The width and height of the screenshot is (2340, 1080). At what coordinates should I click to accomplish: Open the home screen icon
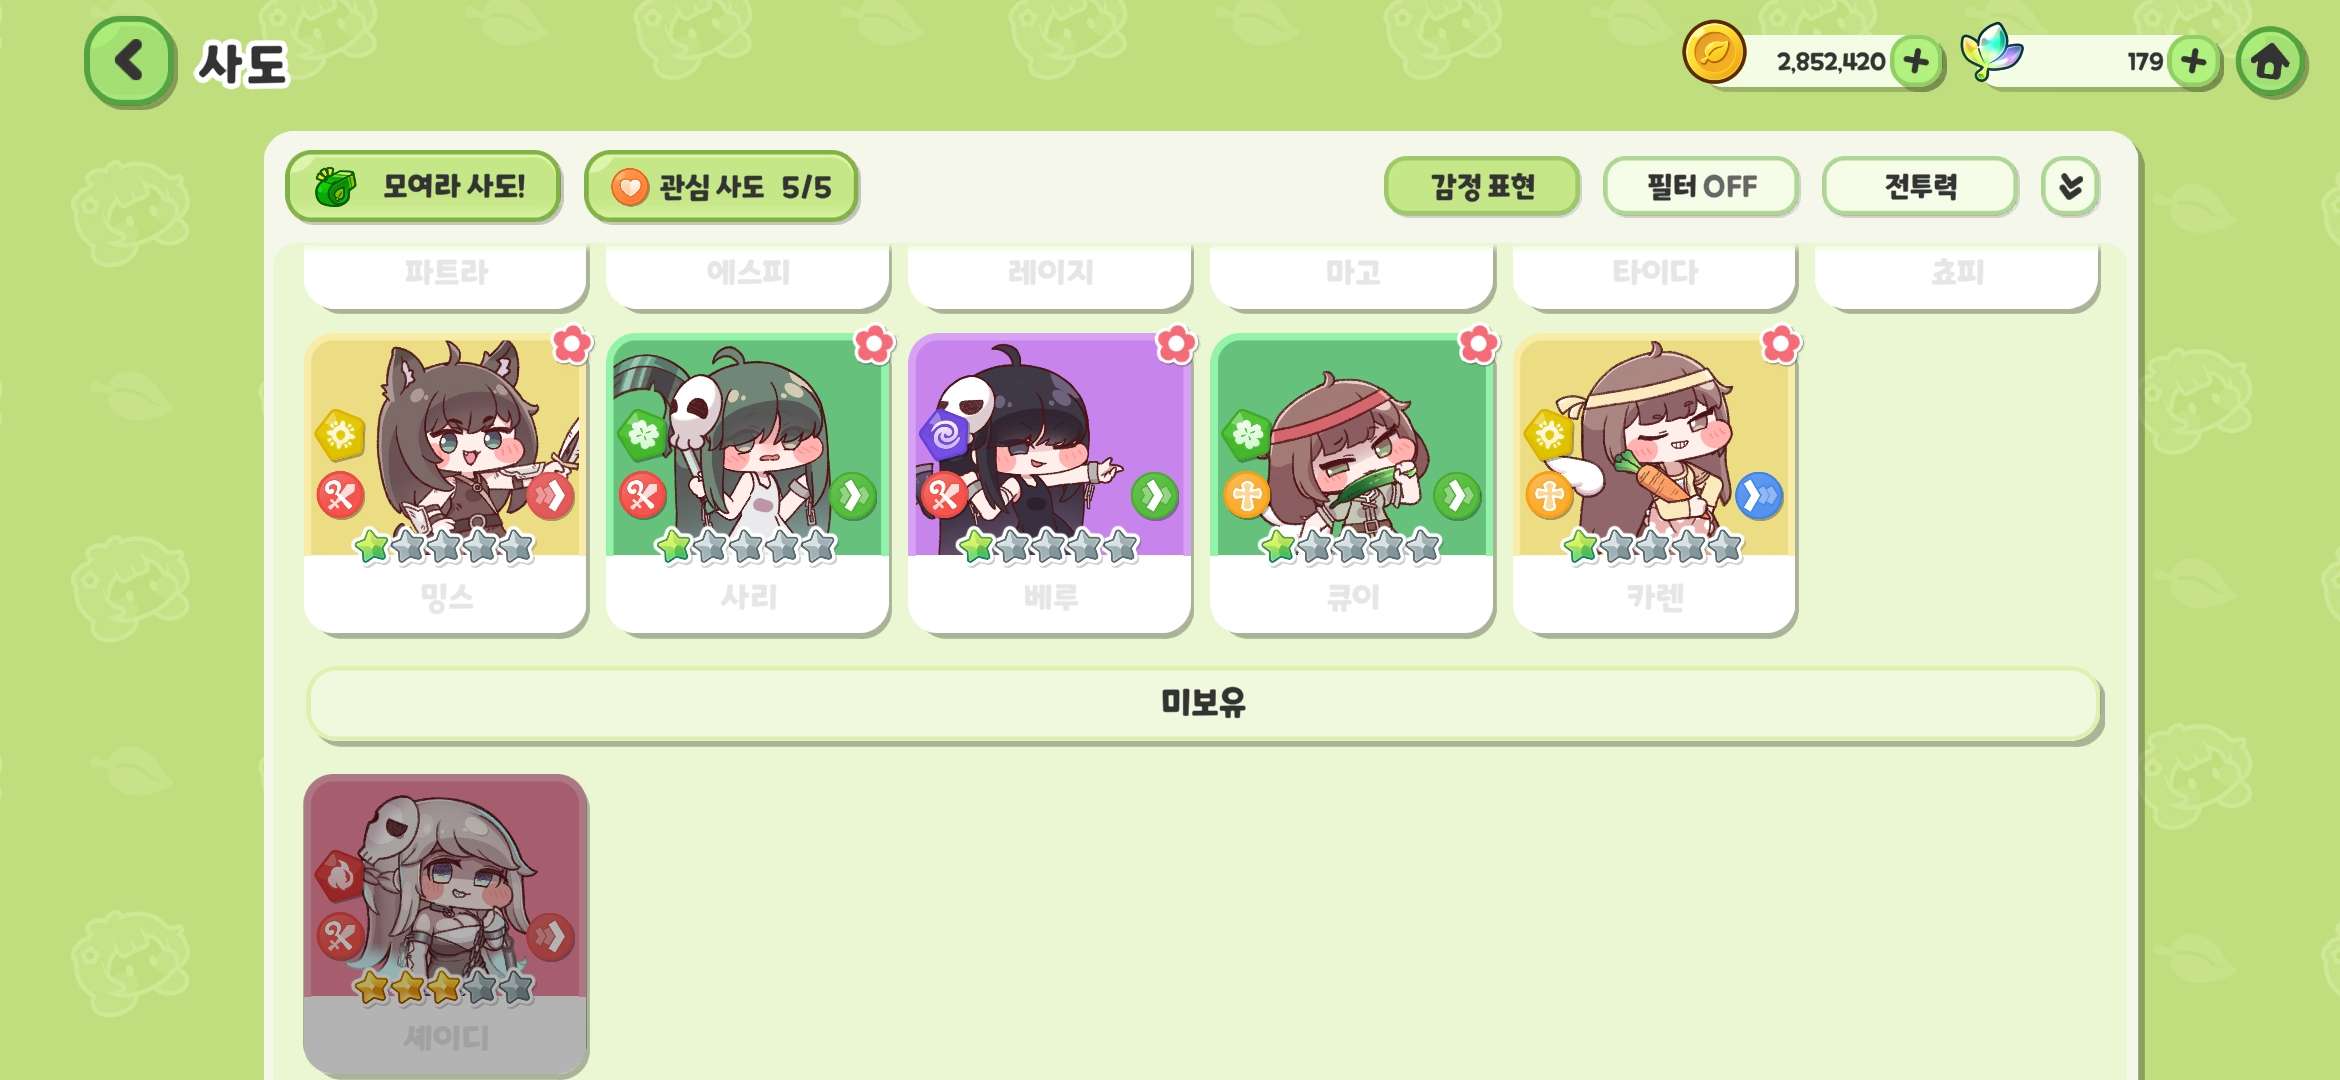tap(2270, 62)
